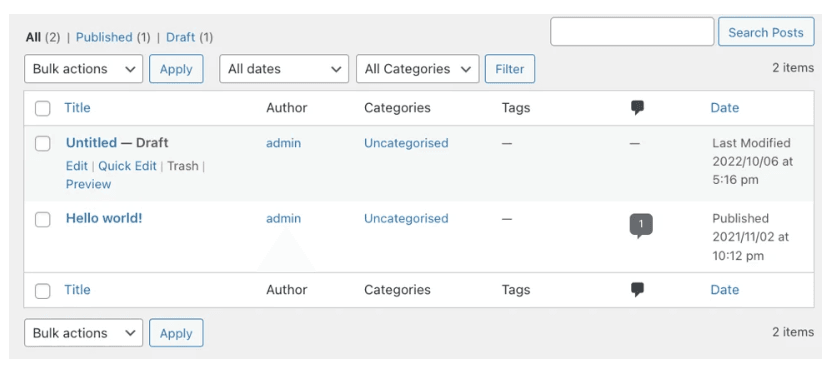Click the top Apply button
This screenshot has width=831, height=366.
(x=176, y=69)
